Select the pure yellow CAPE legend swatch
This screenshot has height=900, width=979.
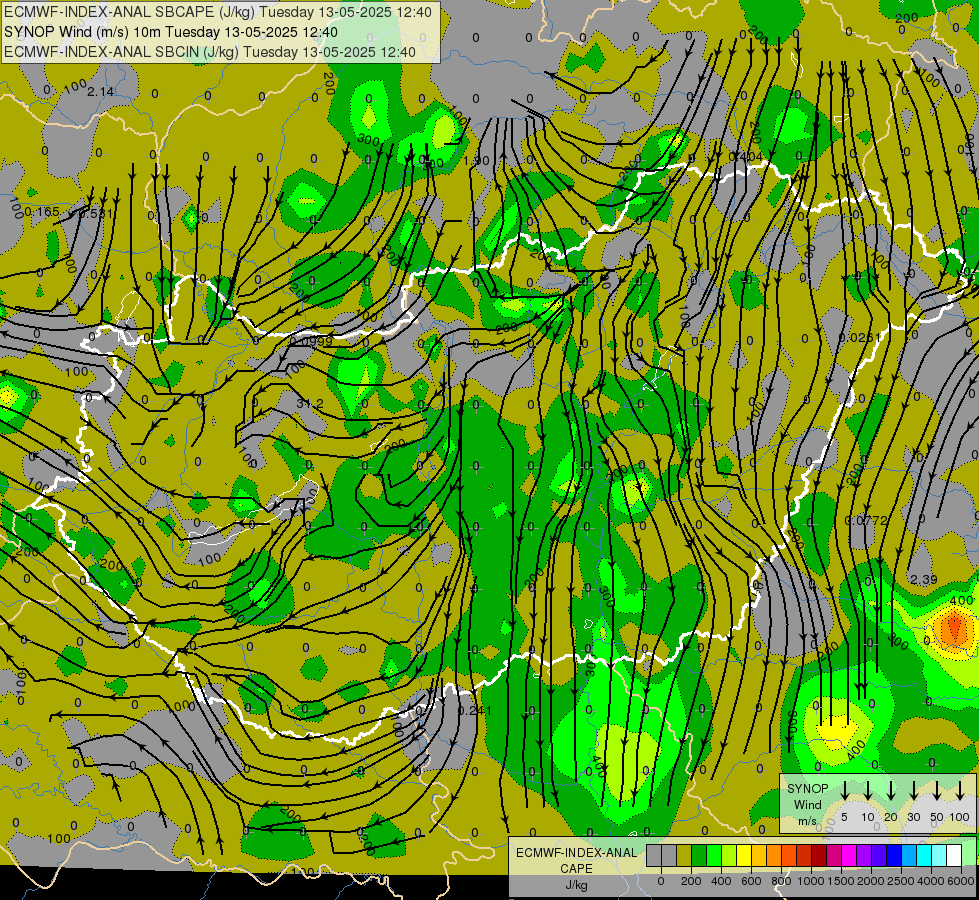tap(744, 855)
